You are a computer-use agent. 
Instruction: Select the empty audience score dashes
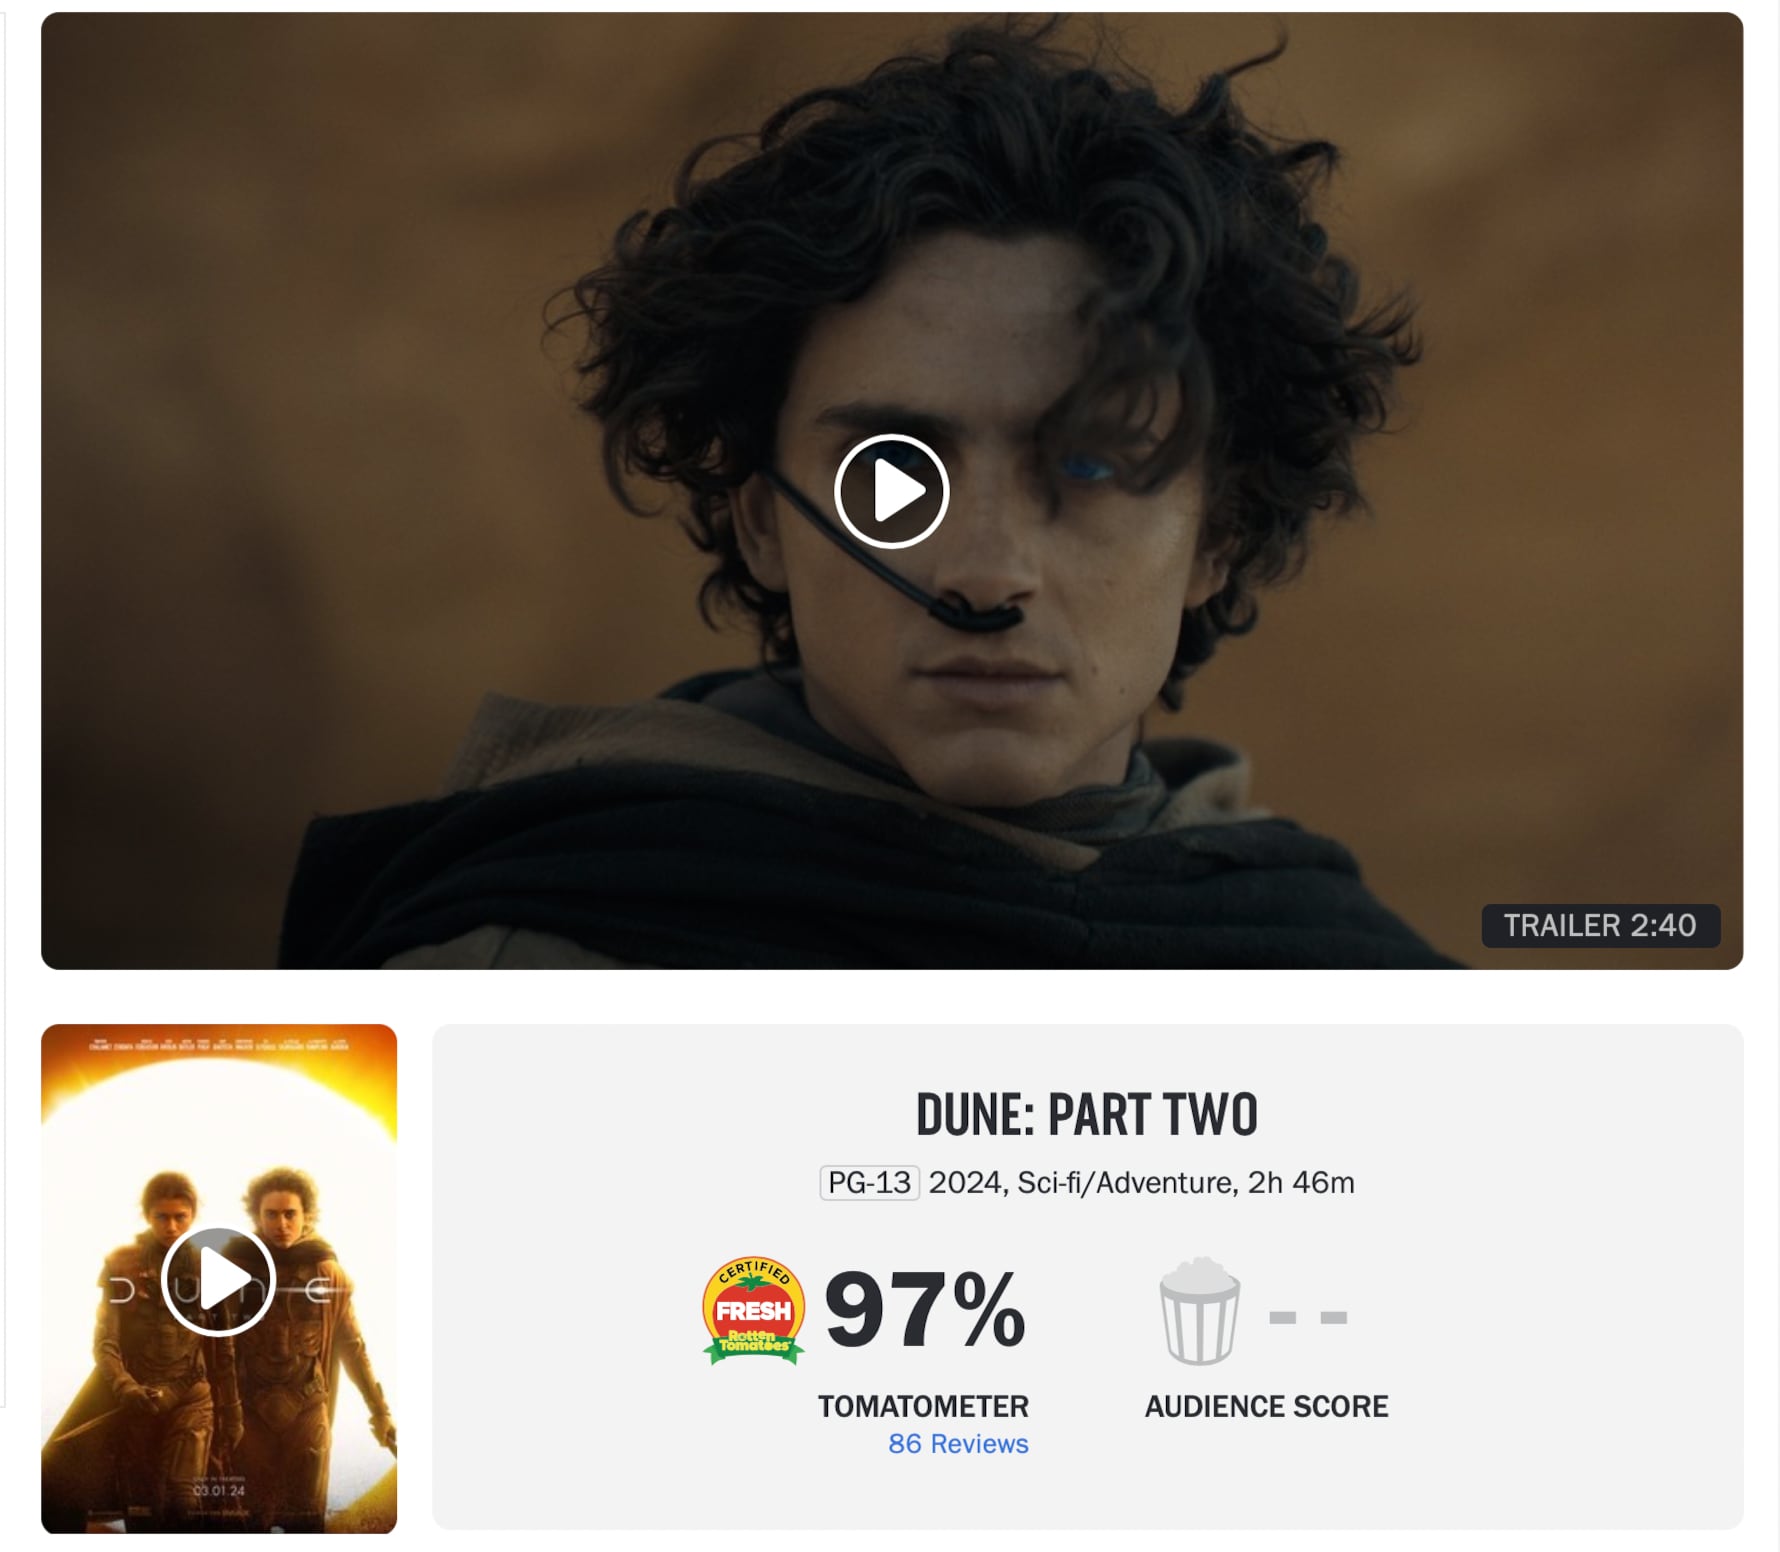[x=1307, y=1317]
